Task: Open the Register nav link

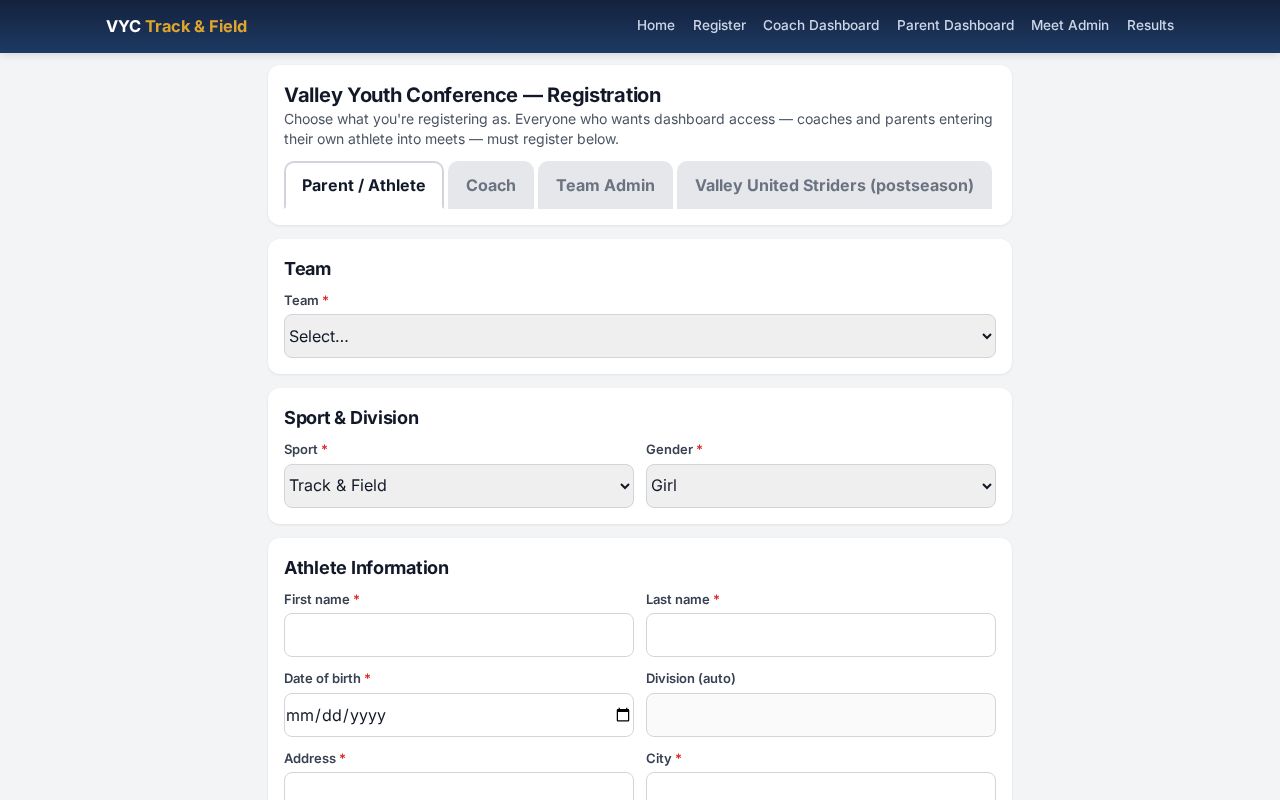Action: (x=719, y=25)
